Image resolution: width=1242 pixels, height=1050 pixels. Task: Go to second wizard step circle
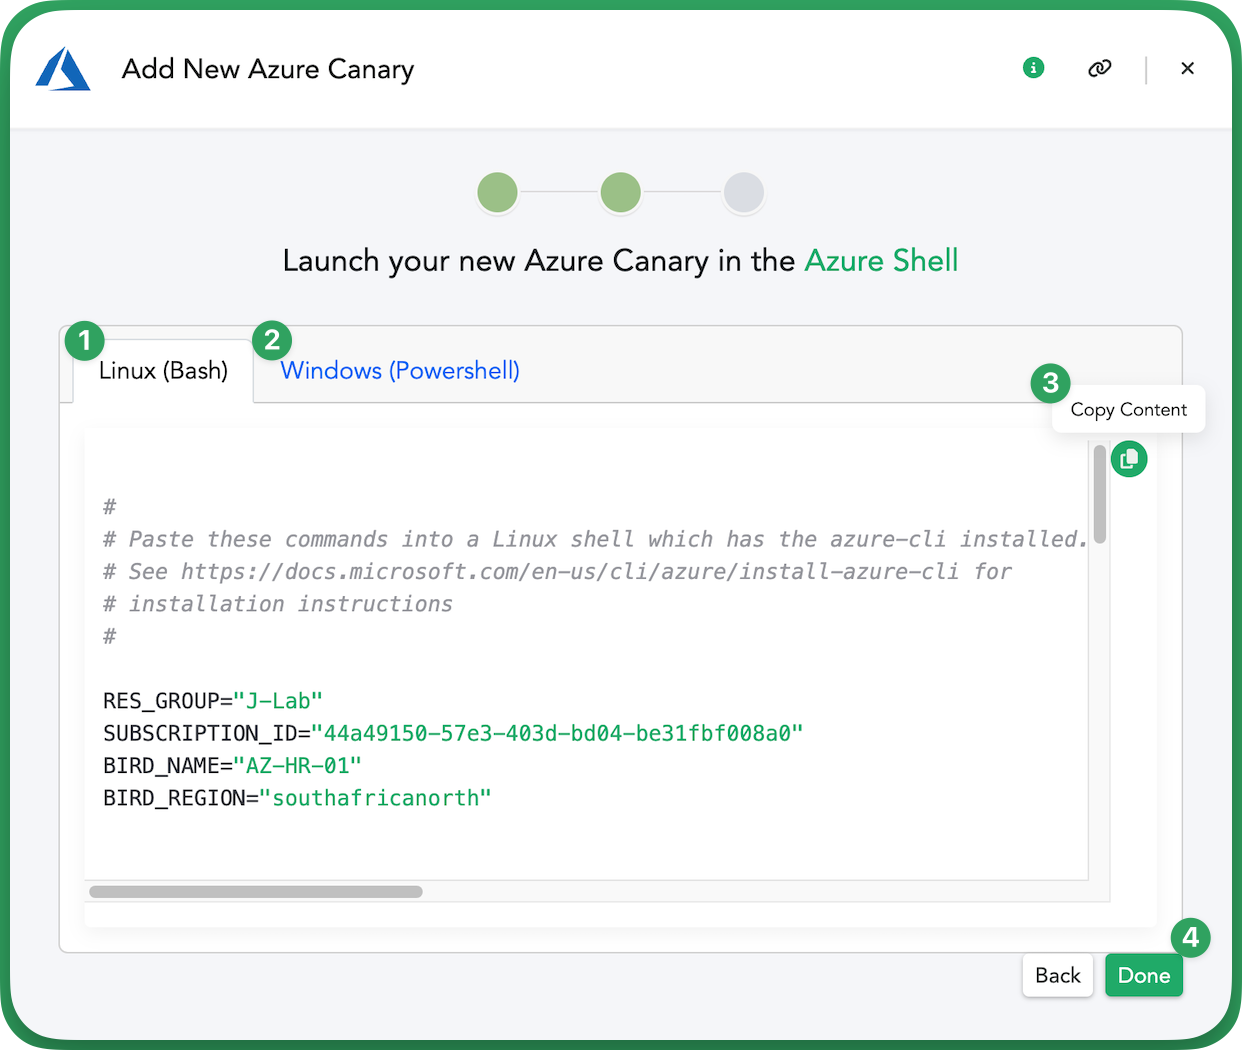pyautogui.click(x=621, y=192)
